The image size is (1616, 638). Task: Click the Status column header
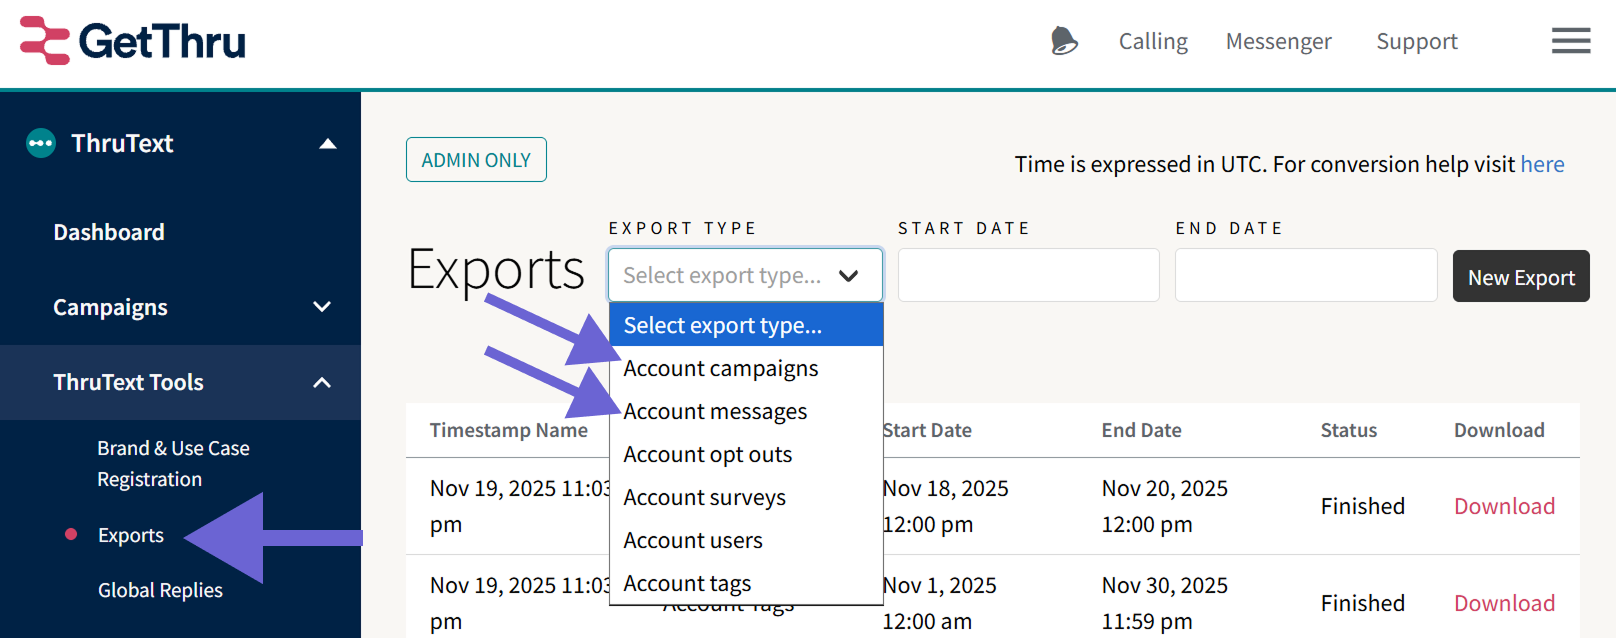tap(1348, 430)
